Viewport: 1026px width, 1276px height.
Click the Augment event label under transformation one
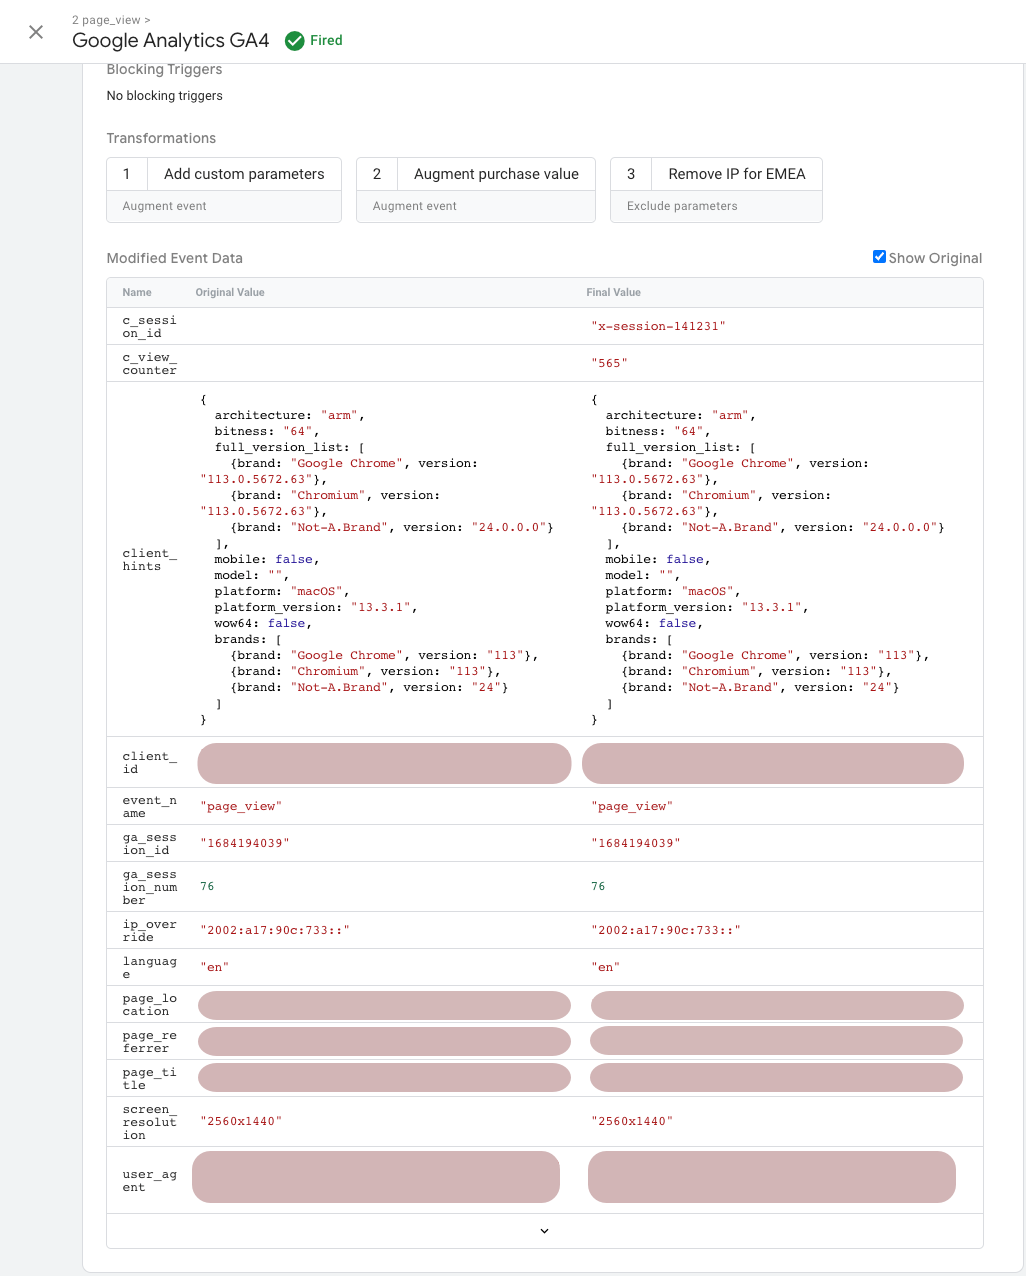[x=163, y=205]
